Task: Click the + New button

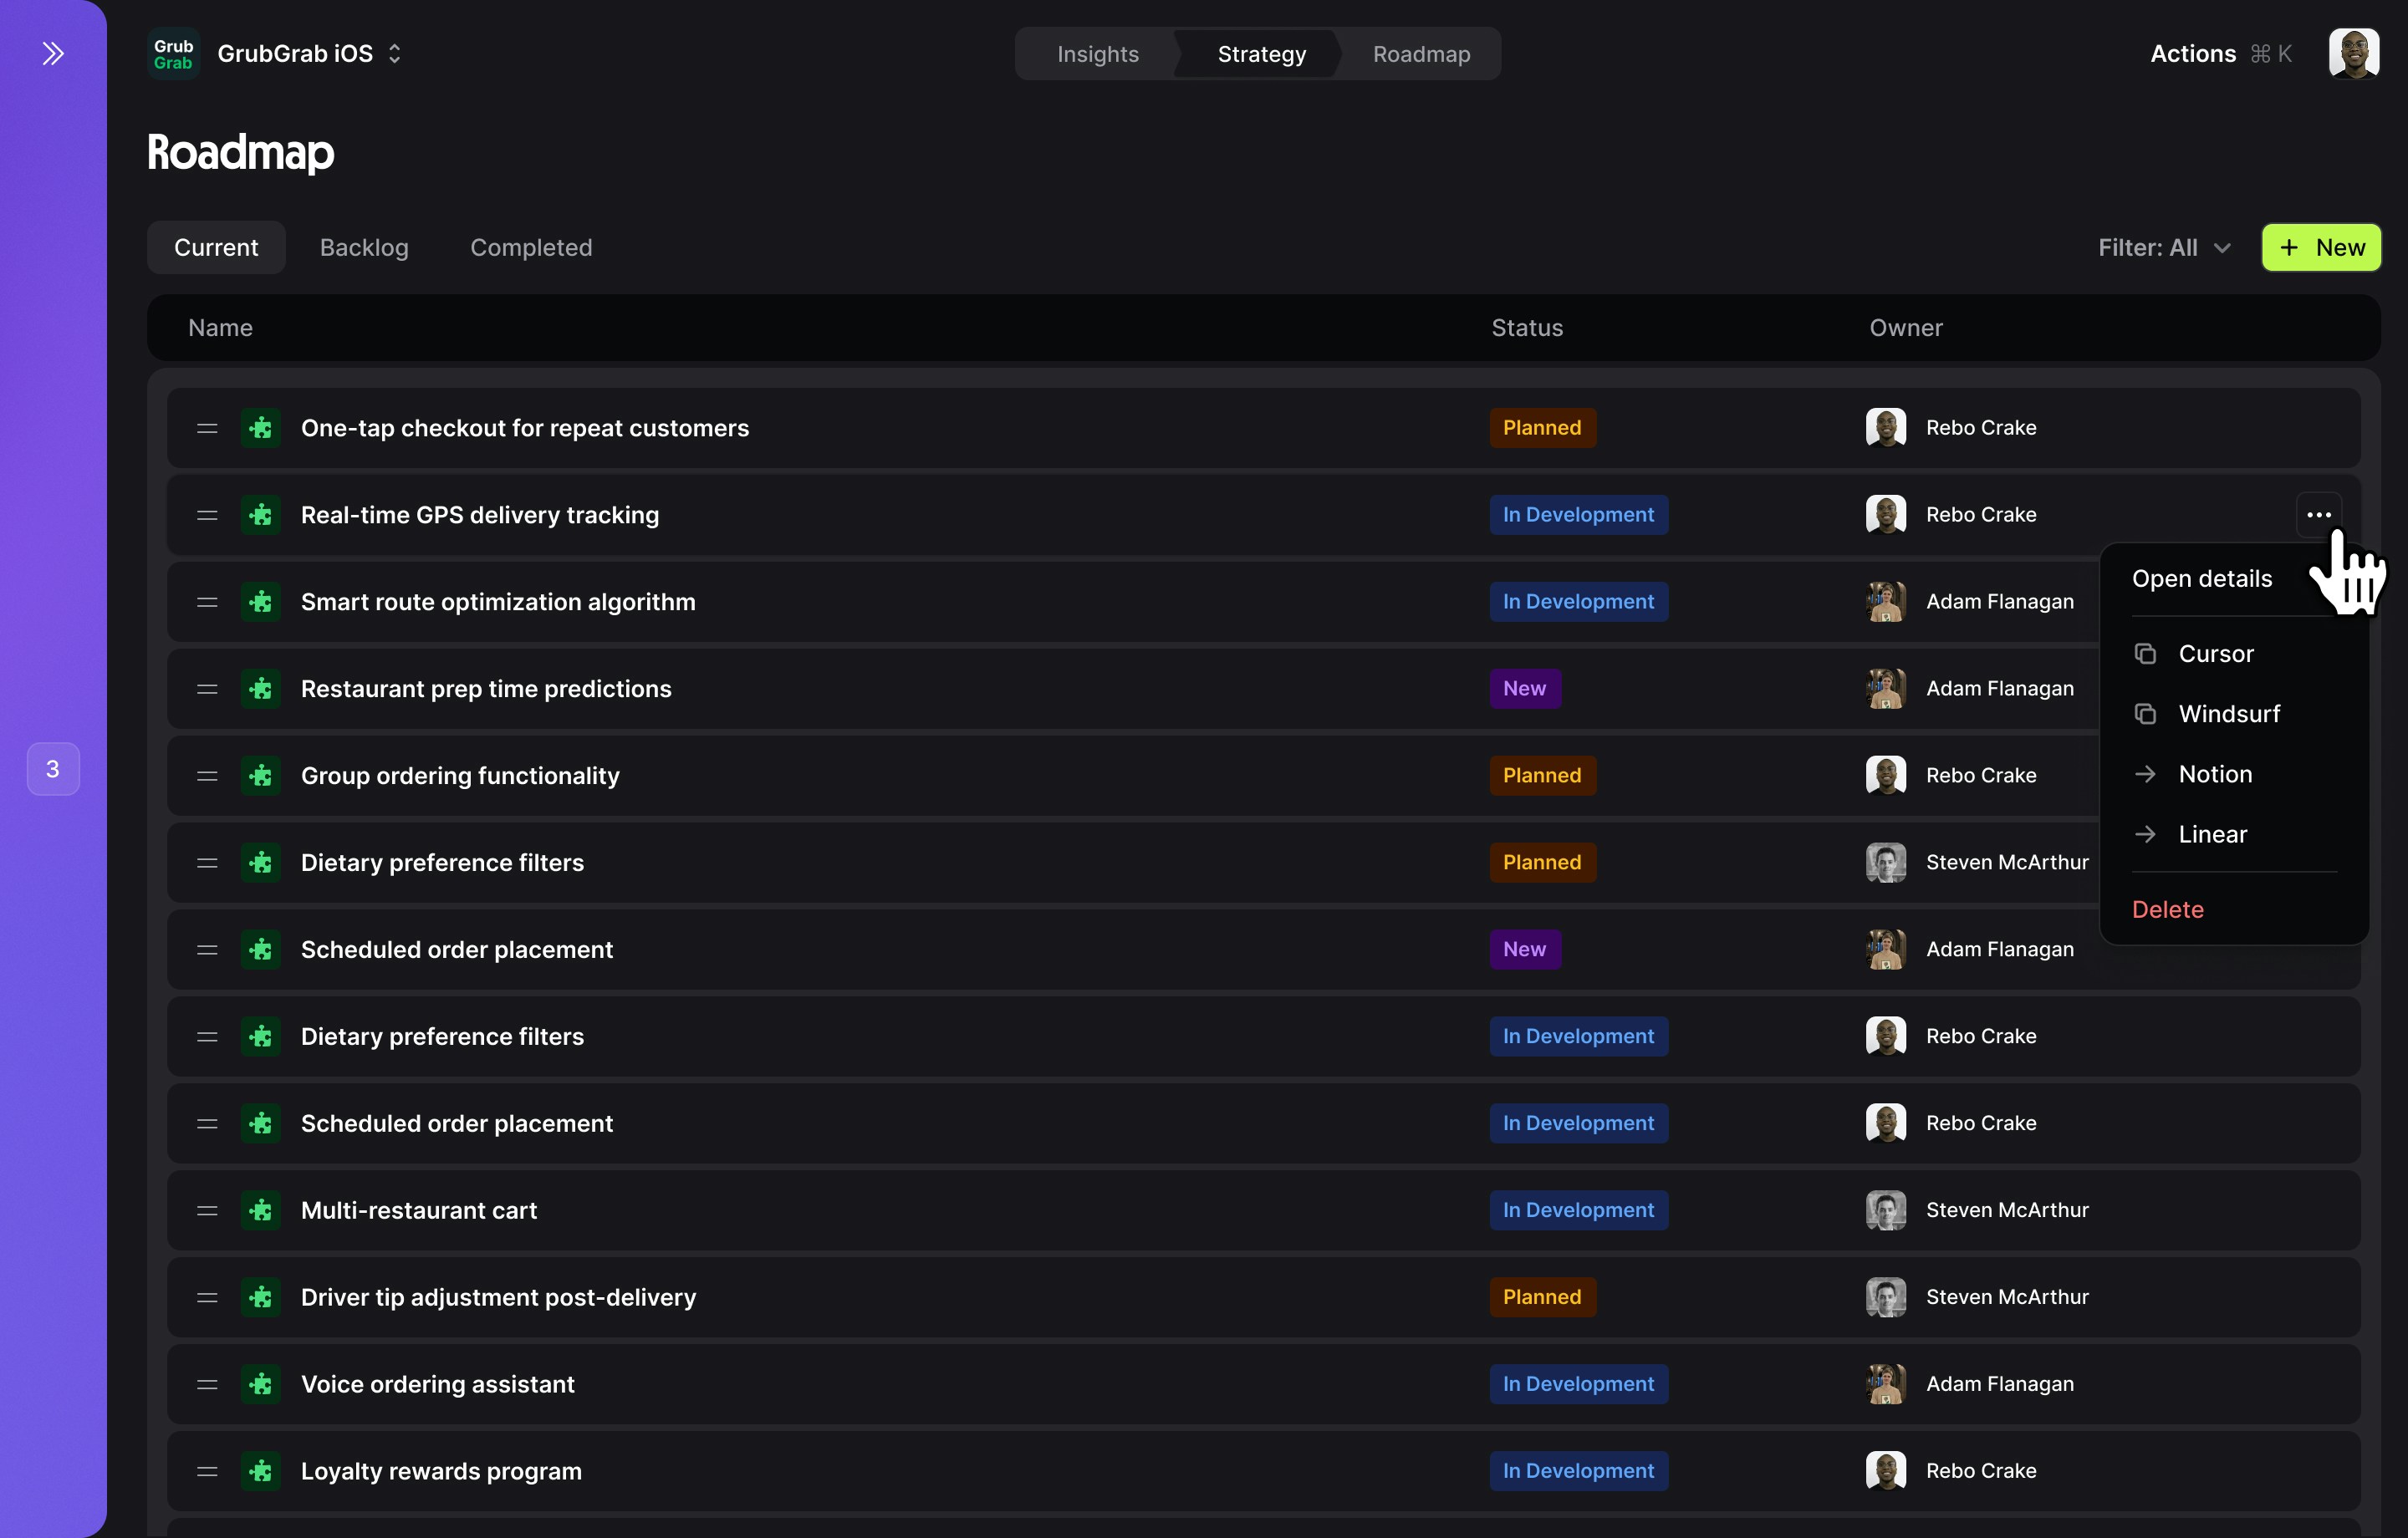Action: (2321, 247)
